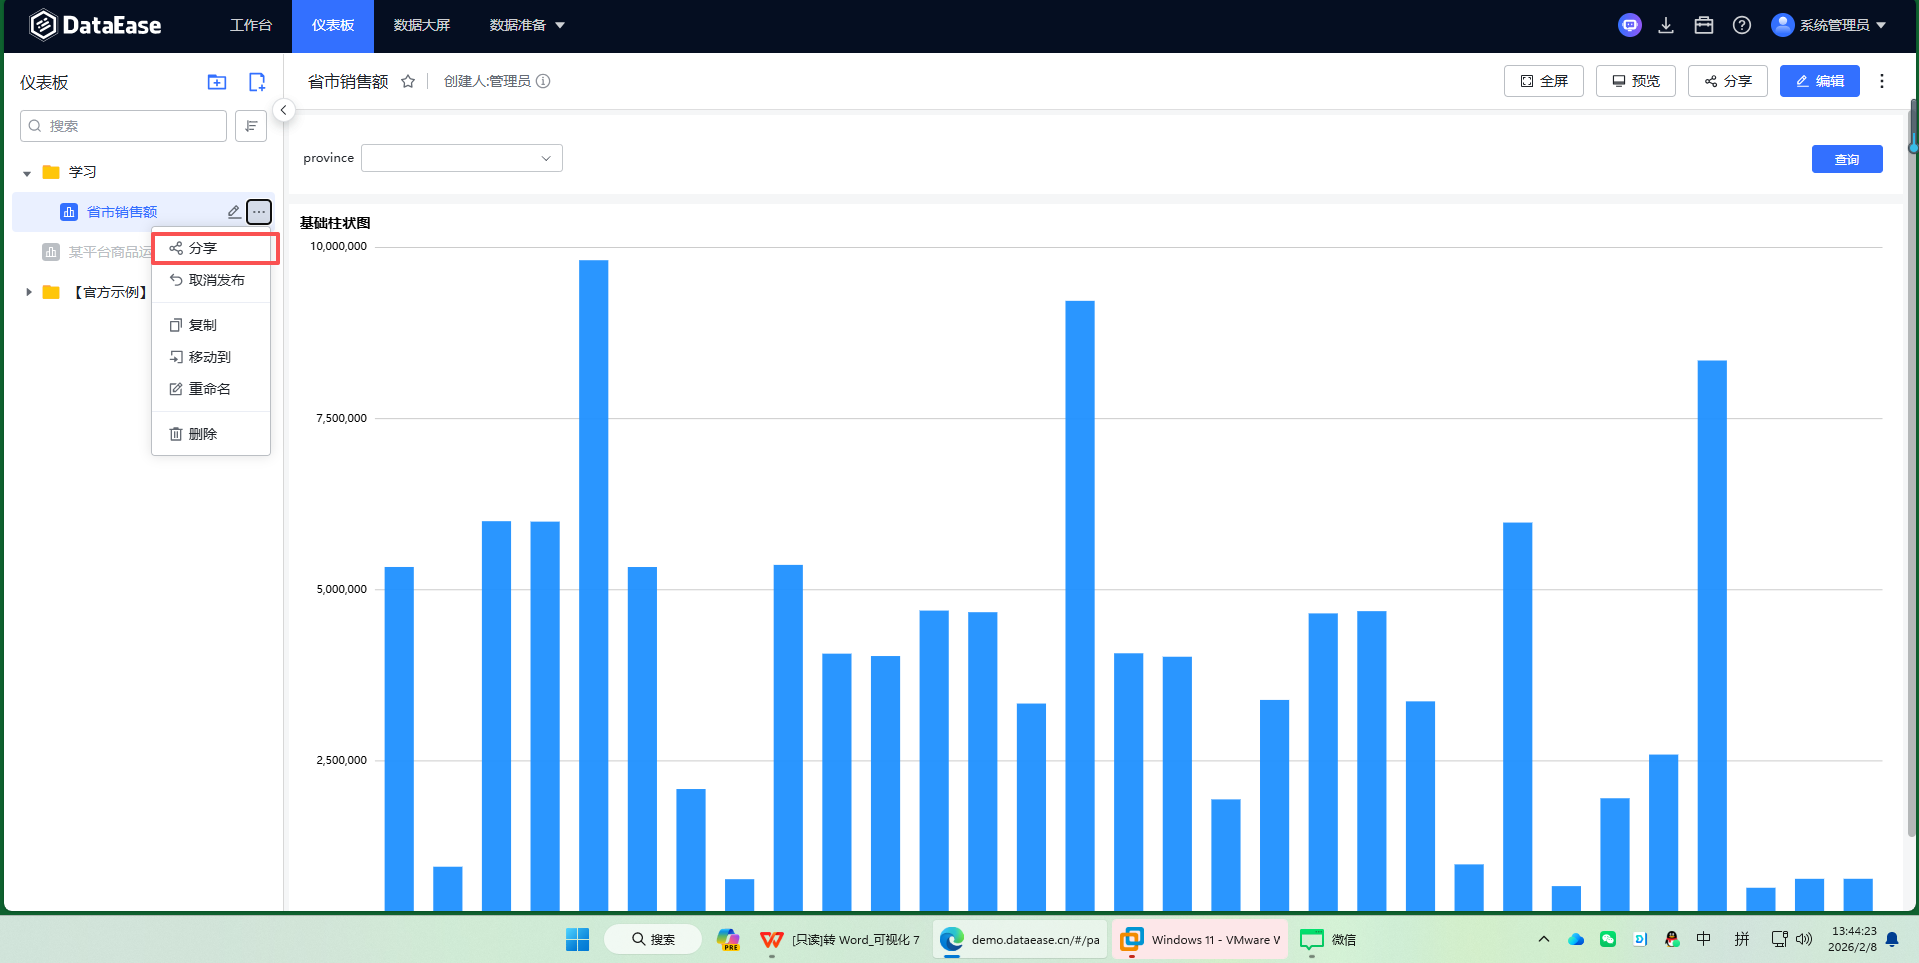Open the VMware Windows 11 taskbar item
The width and height of the screenshot is (1919, 963).
pos(1201,939)
